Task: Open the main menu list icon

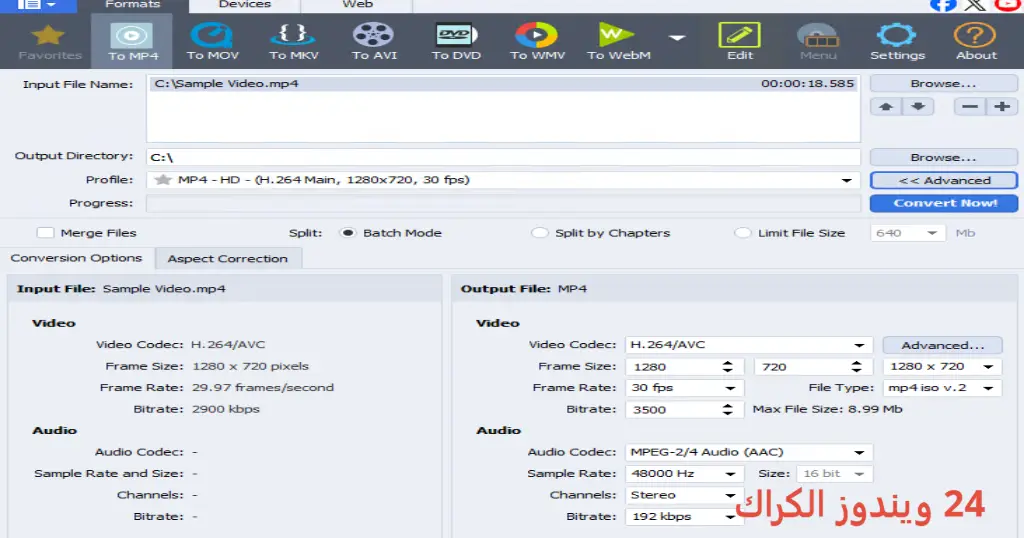Action: [36, 5]
